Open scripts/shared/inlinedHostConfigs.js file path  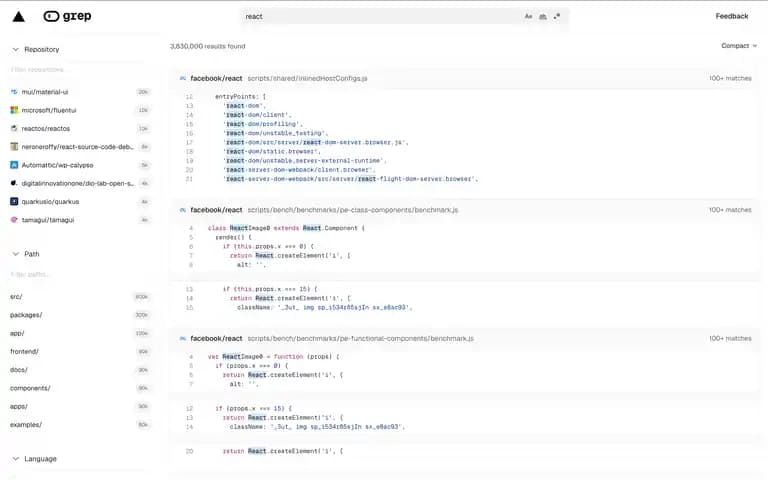click(x=307, y=78)
